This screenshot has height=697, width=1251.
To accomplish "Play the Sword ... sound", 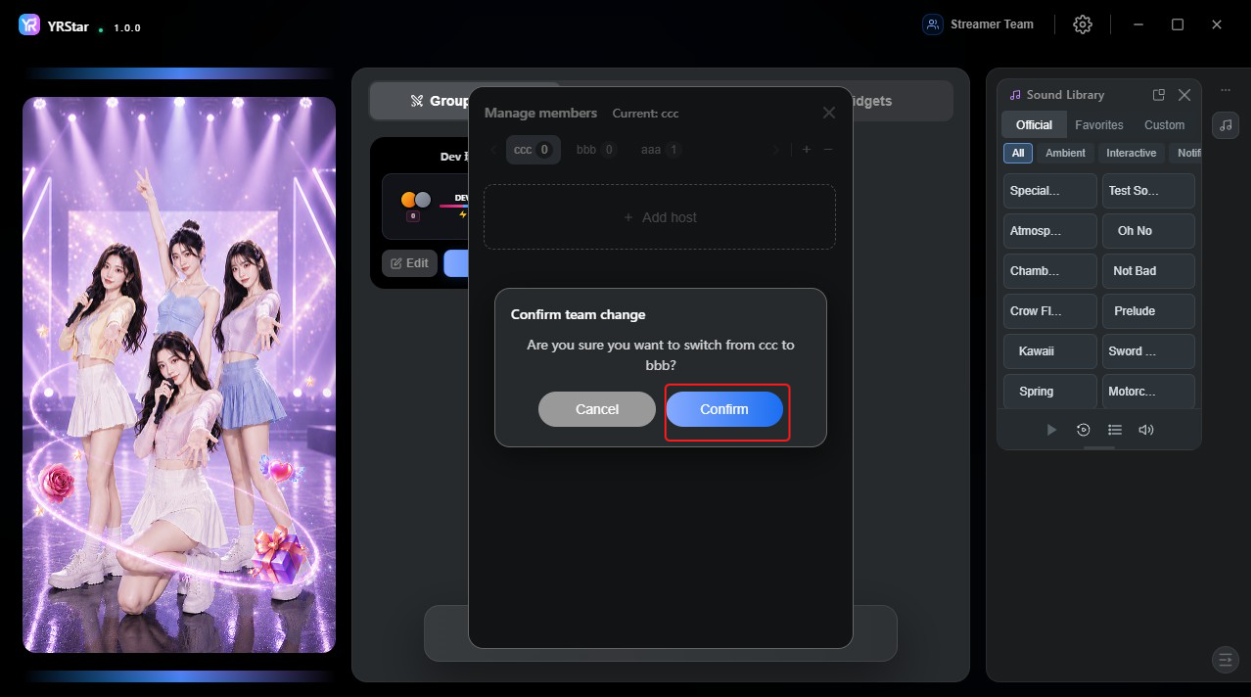I will (1149, 351).
